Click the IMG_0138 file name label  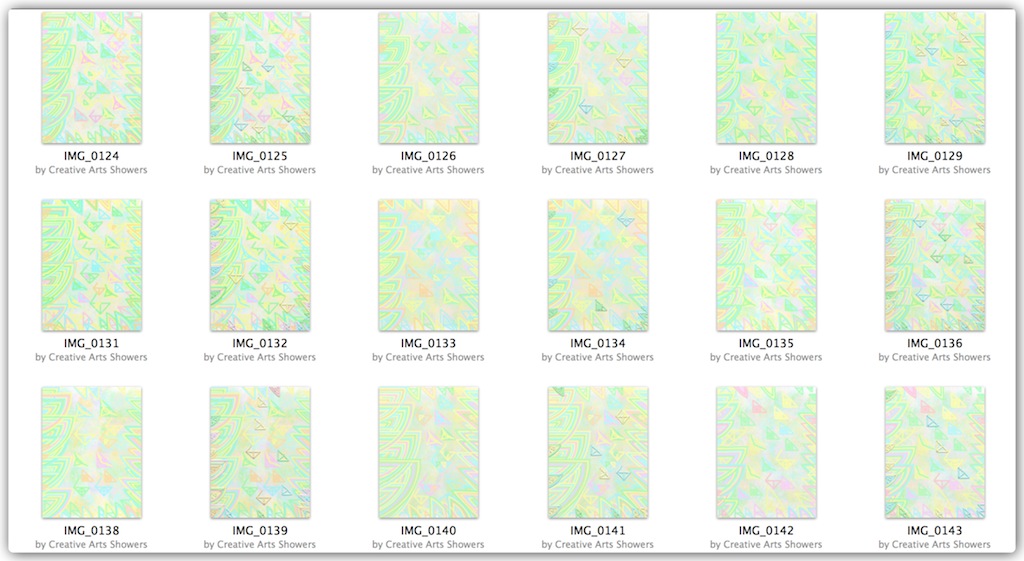click(91, 531)
